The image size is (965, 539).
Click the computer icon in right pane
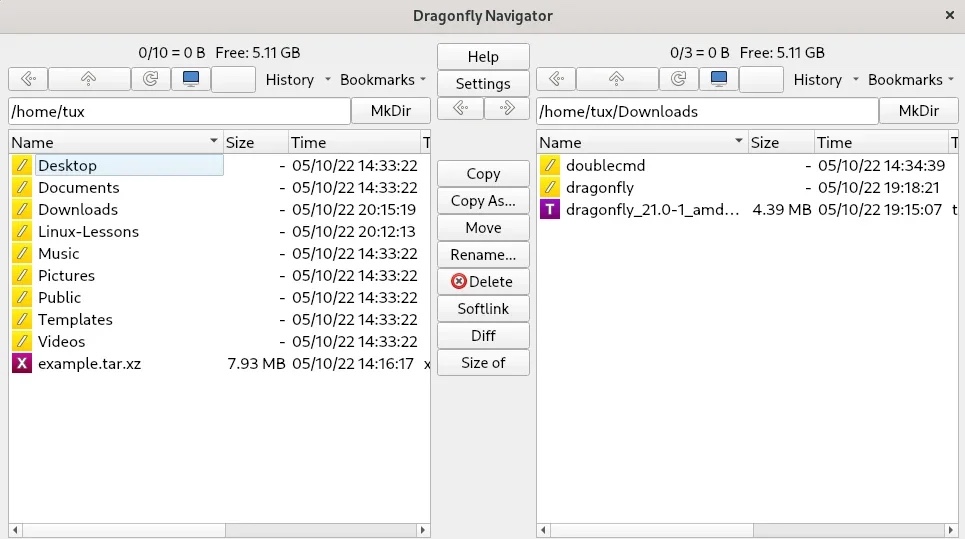719,79
